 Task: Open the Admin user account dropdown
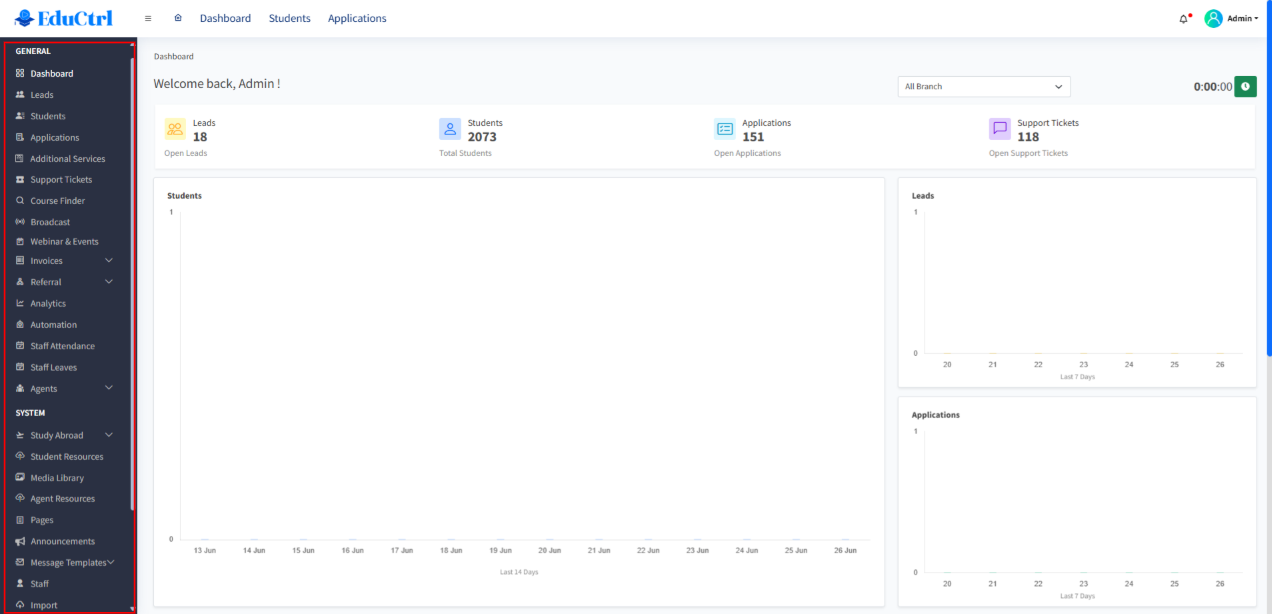tap(1231, 18)
